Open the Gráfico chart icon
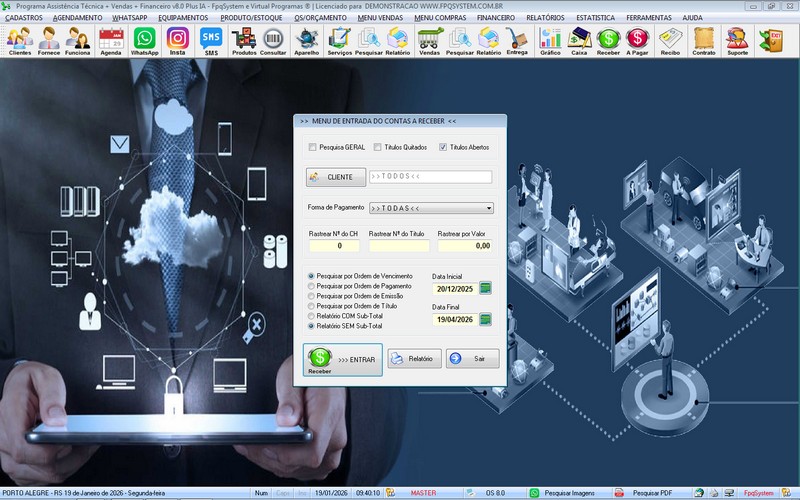Image resolution: width=800 pixels, height=500 pixels. click(x=550, y=41)
